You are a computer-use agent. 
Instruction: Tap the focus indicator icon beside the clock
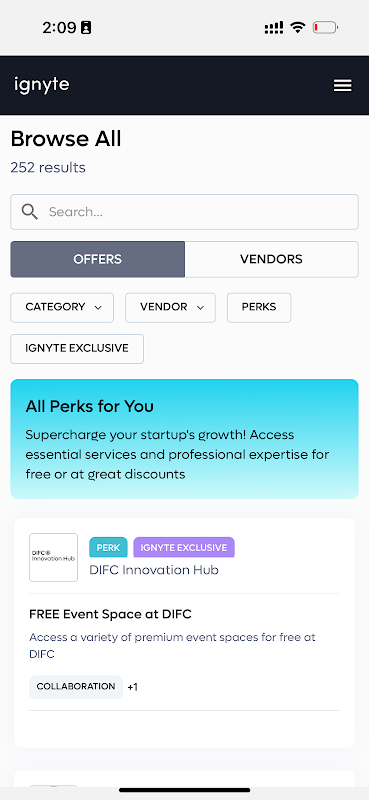point(86,28)
